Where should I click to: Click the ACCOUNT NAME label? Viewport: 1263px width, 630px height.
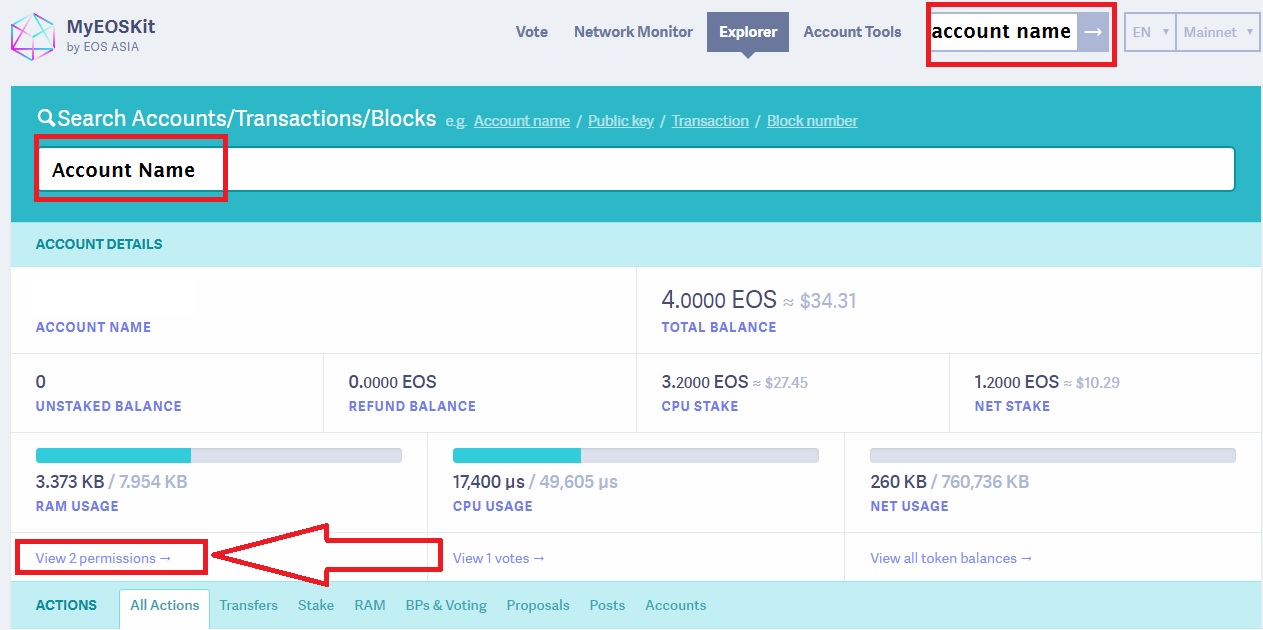click(93, 327)
